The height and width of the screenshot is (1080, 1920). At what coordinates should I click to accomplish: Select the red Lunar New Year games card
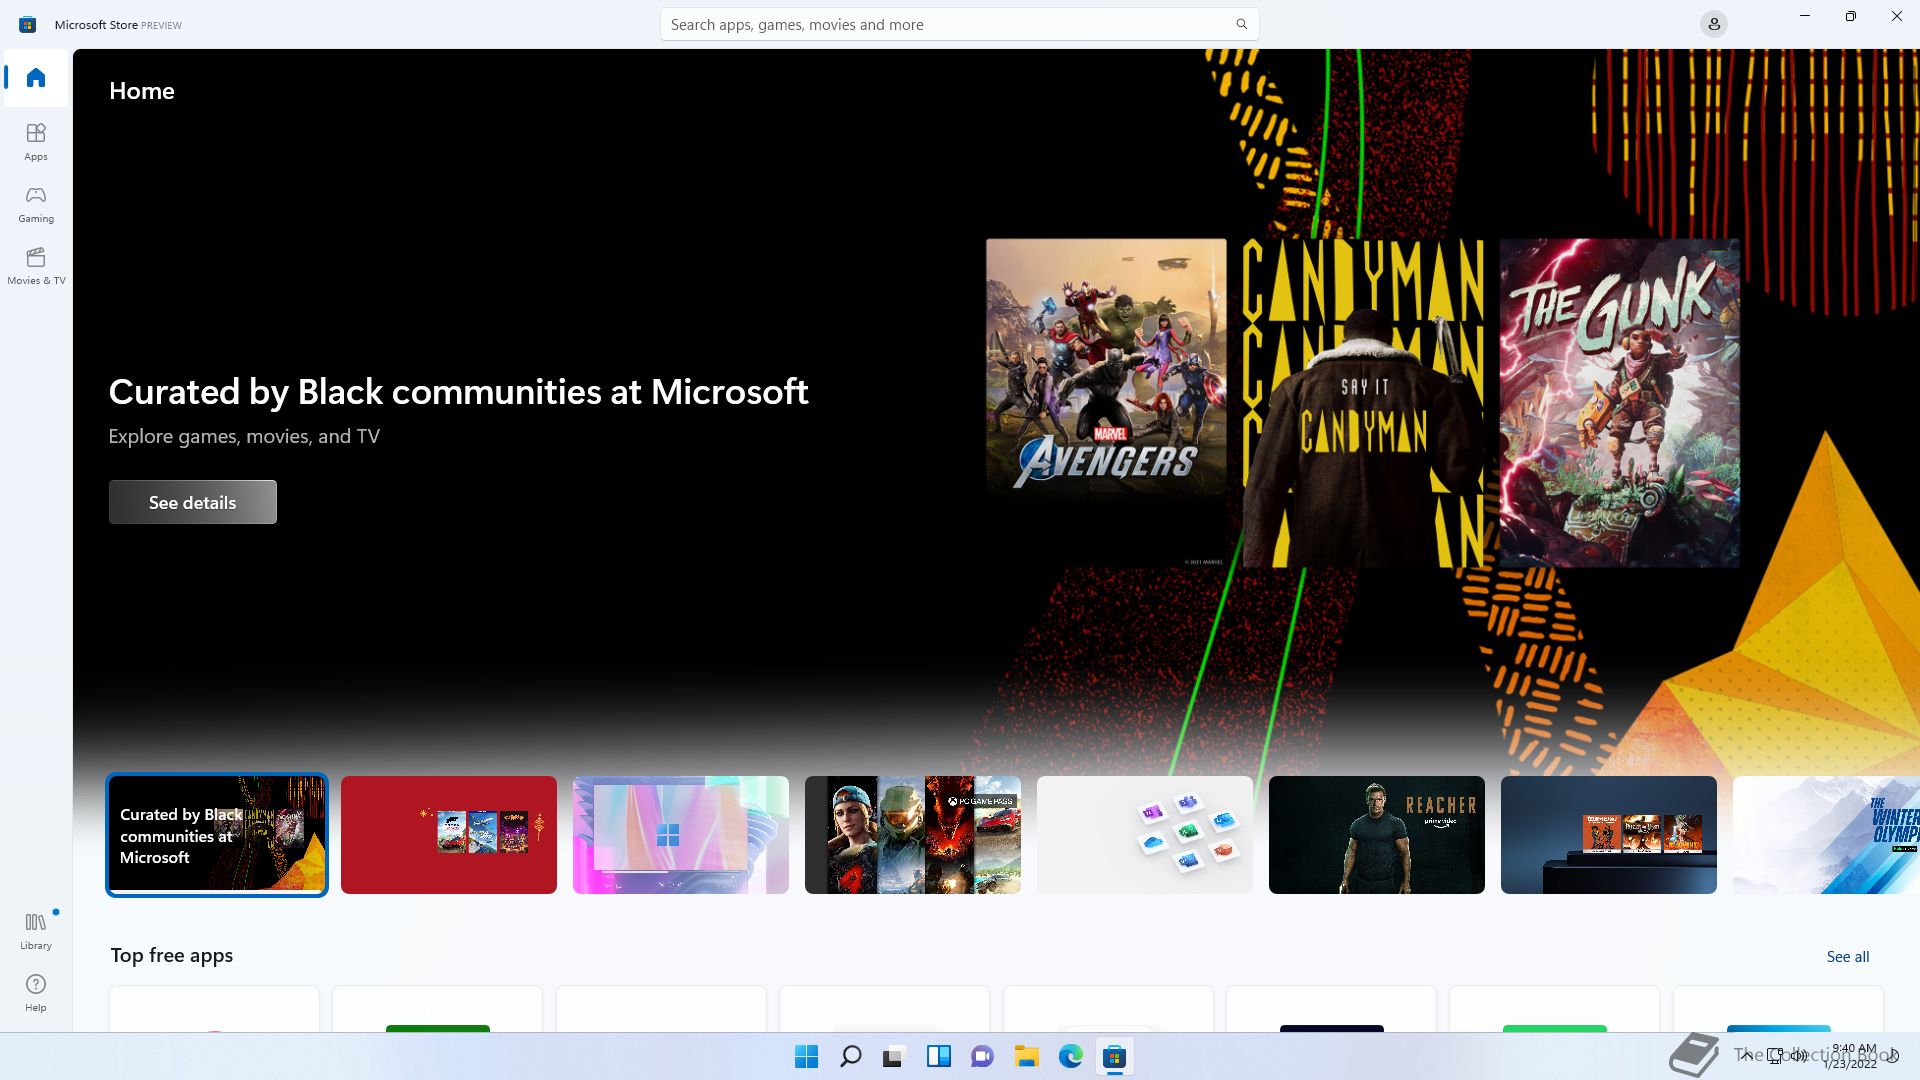point(449,835)
